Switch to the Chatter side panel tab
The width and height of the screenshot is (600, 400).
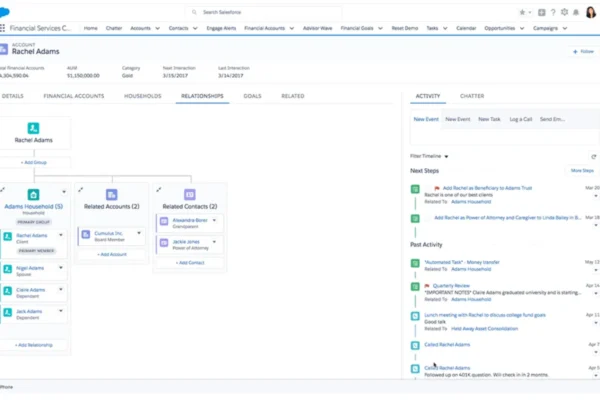pos(472,96)
